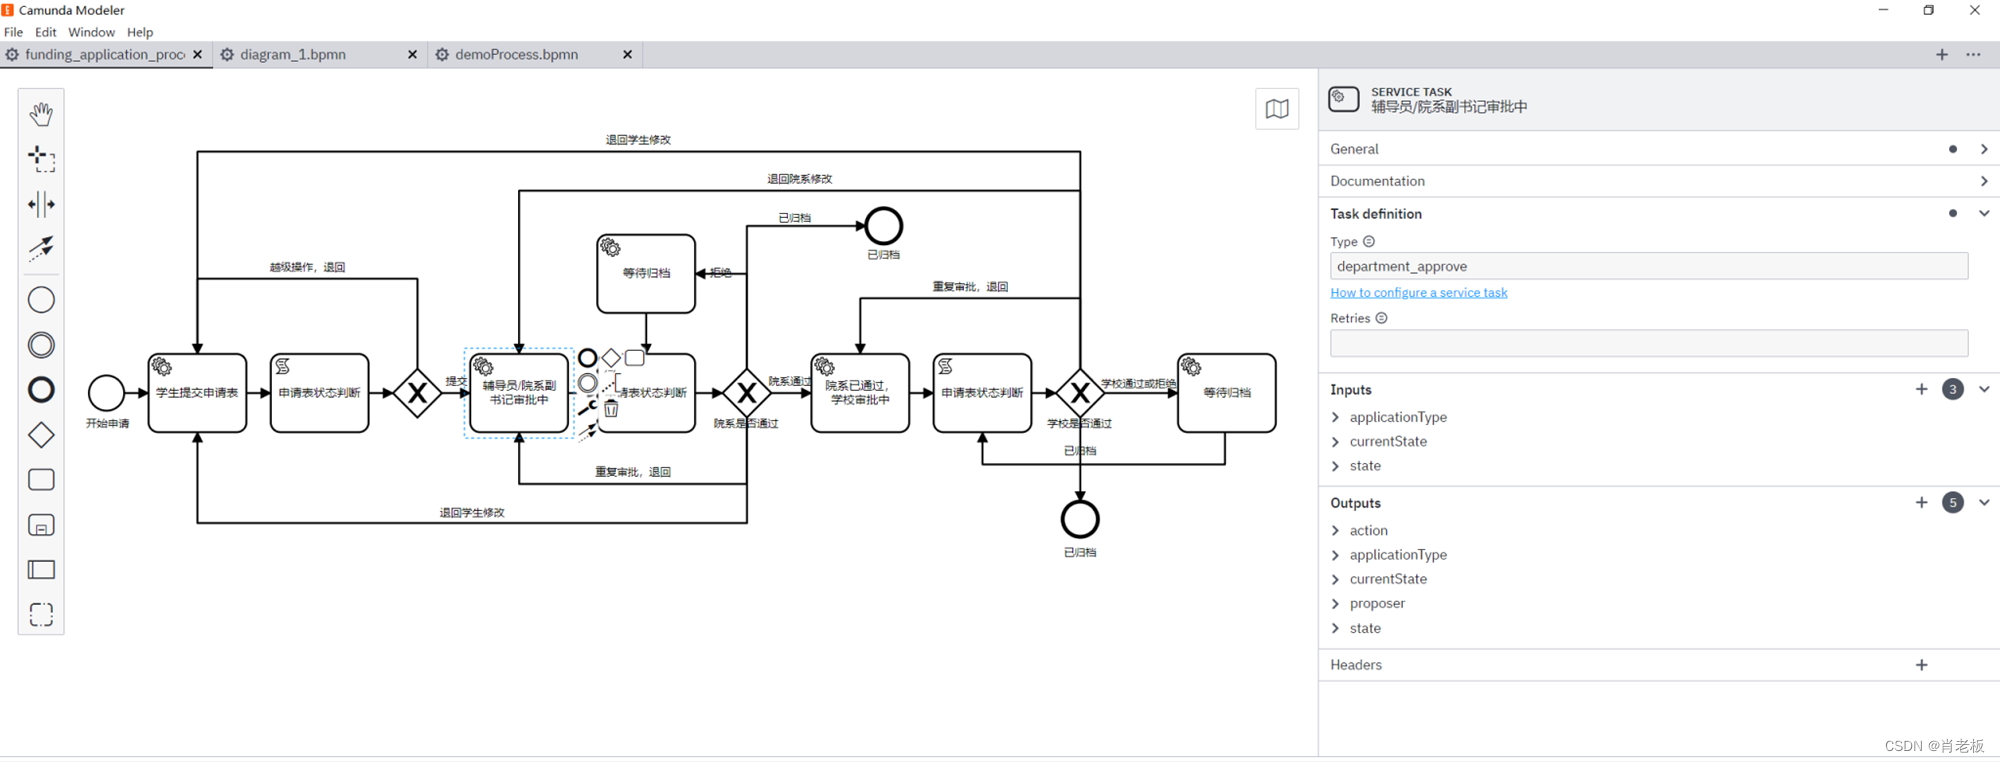The width and height of the screenshot is (2000, 762).
Task: Create an intermediate event from the palette
Action: pyautogui.click(x=41, y=345)
